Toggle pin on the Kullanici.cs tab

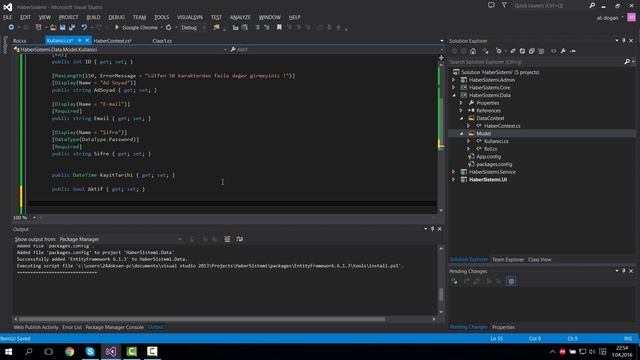click(80, 40)
